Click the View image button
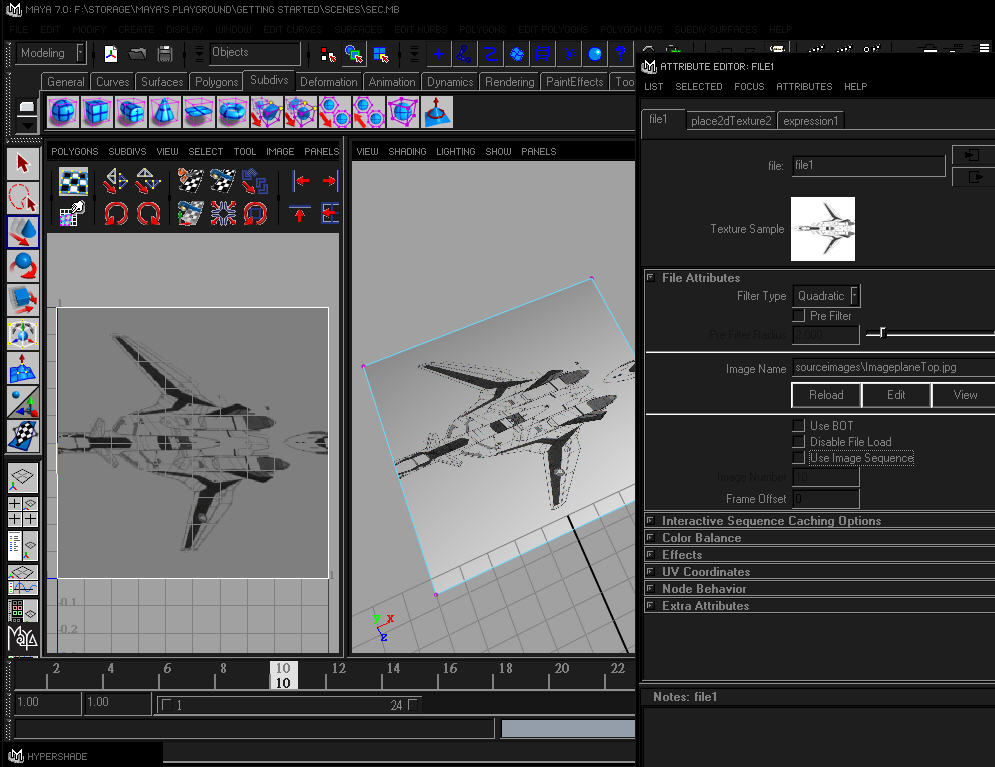 pyautogui.click(x=965, y=395)
